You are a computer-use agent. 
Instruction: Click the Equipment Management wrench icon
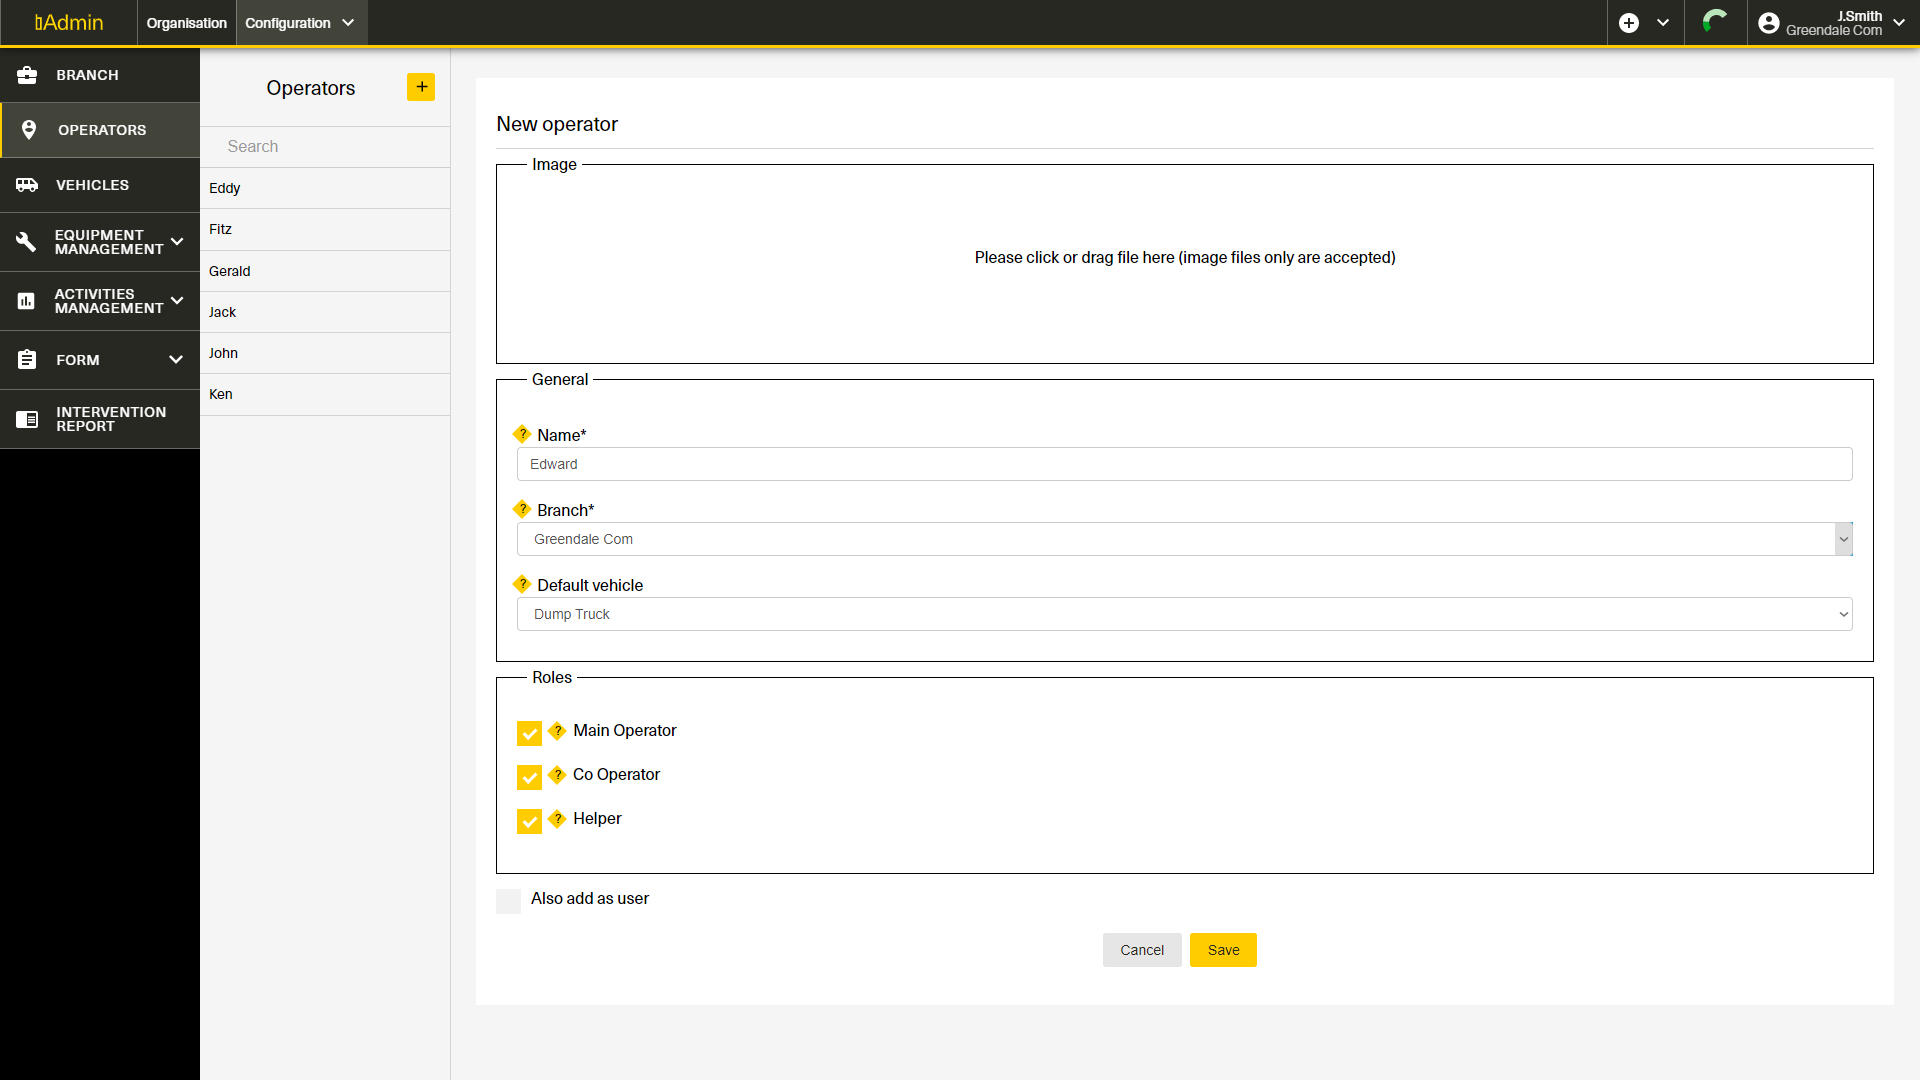point(27,242)
